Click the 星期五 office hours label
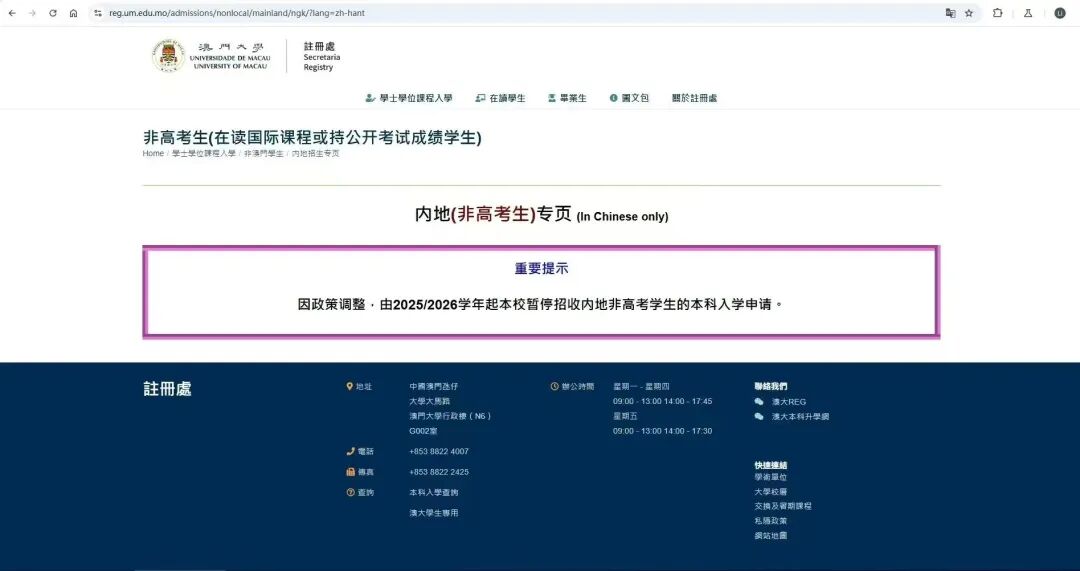 [625, 416]
